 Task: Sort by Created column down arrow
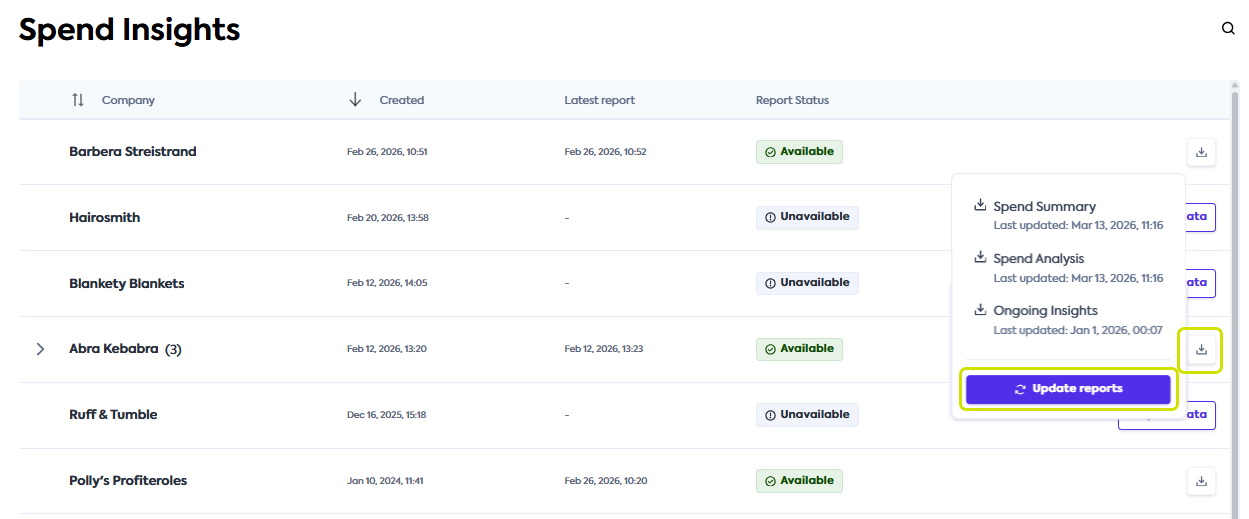click(355, 100)
